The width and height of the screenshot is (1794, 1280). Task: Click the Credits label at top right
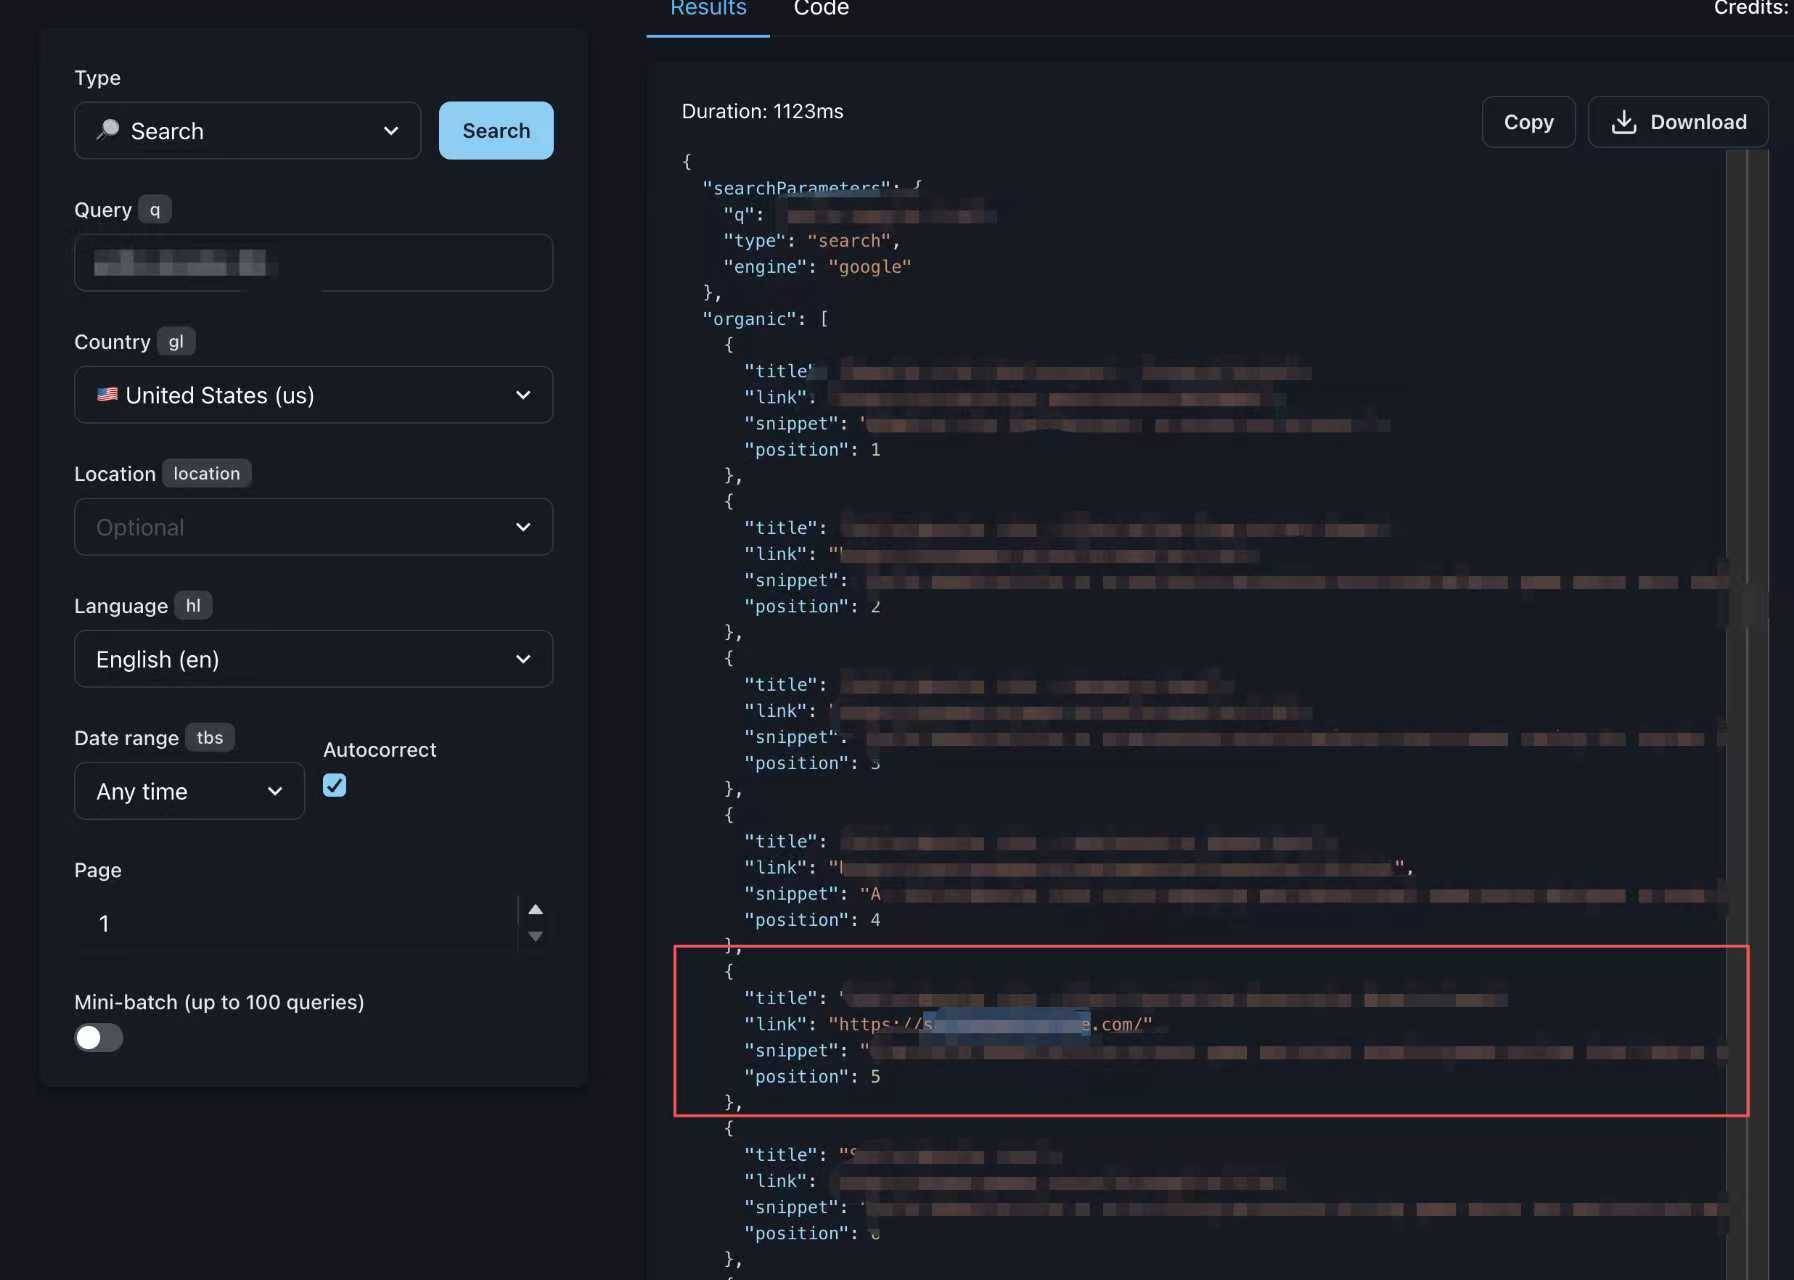(1750, 9)
